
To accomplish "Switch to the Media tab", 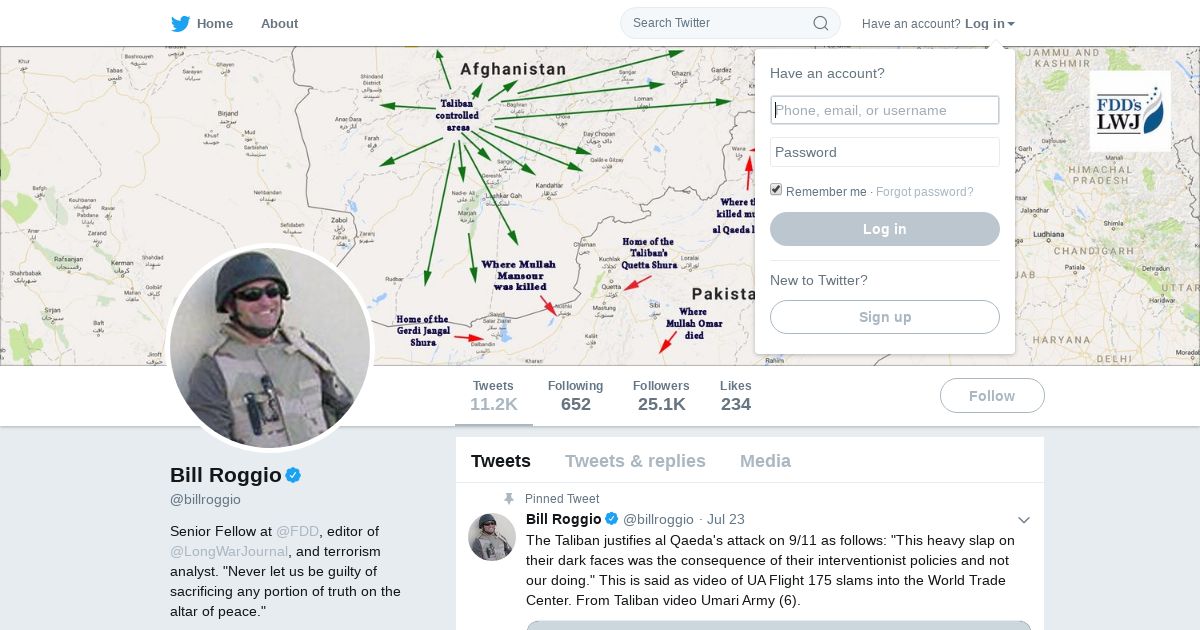I will [x=765, y=461].
